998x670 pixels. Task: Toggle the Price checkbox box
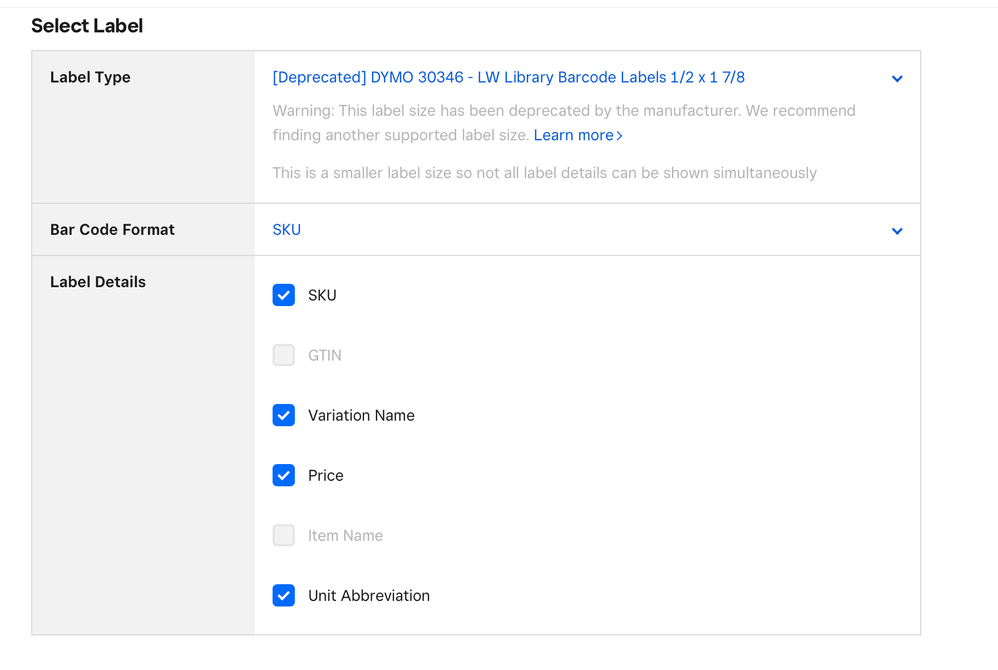284,475
